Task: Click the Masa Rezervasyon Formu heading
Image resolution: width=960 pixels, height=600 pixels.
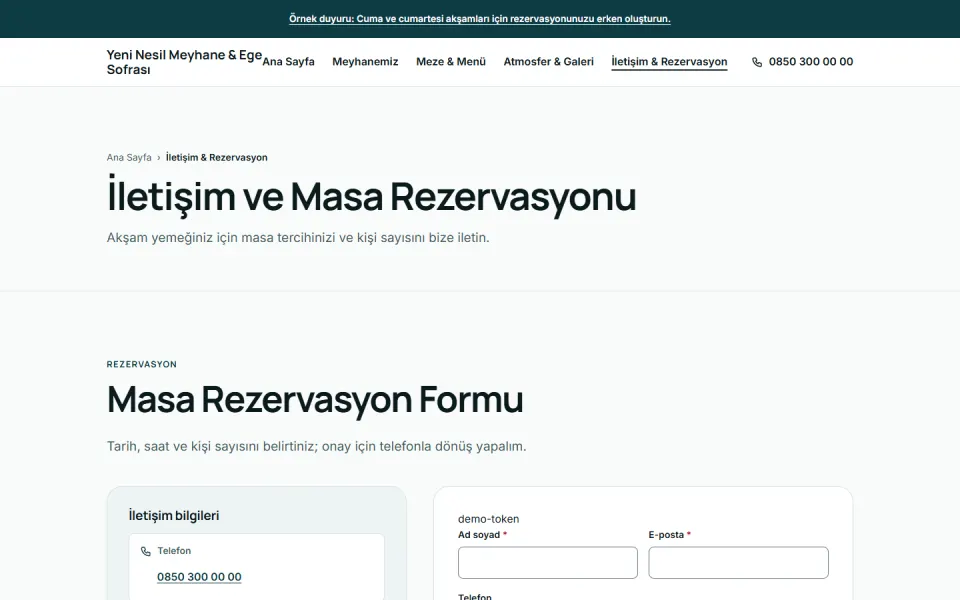Action: pyautogui.click(x=315, y=399)
